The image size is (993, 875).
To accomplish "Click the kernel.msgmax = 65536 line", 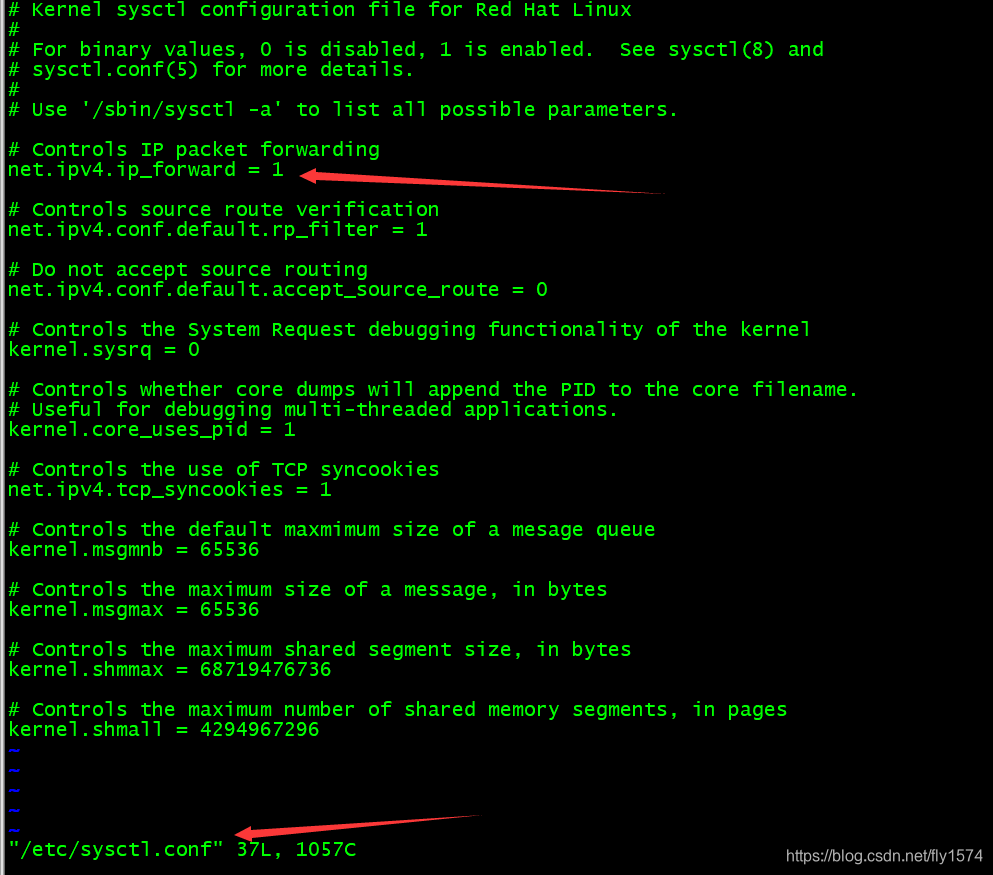I will point(134,610).
